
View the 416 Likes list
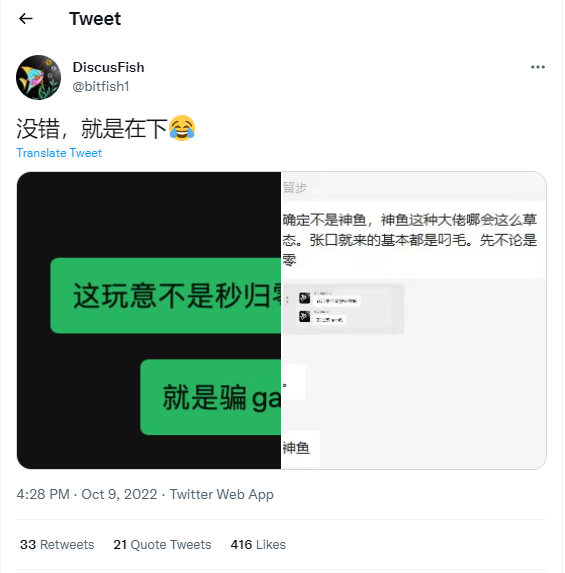click(x=258, y=544)
